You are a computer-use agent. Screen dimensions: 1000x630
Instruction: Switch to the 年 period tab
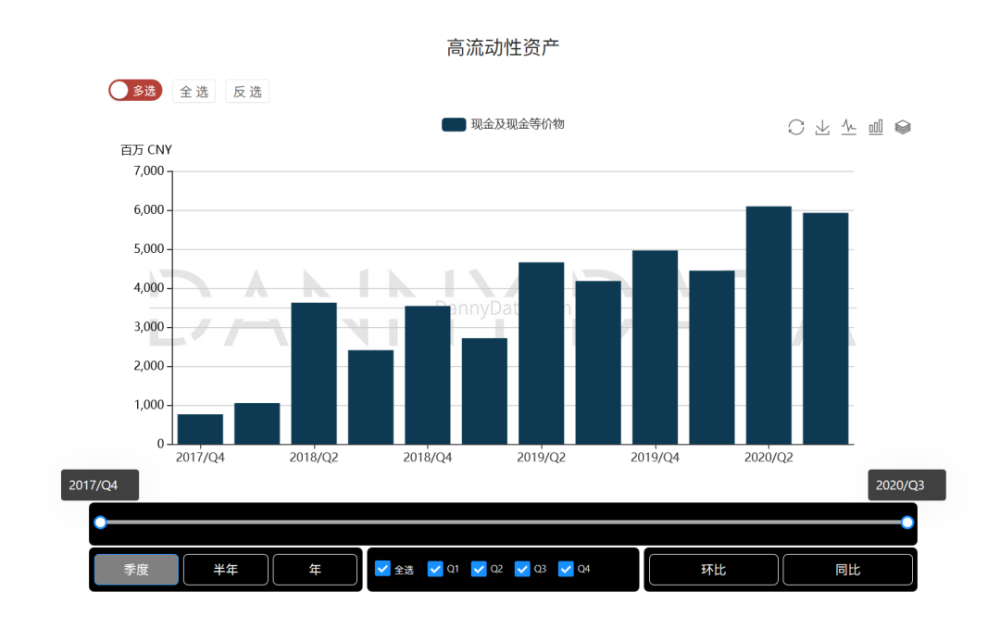[315, 569]
